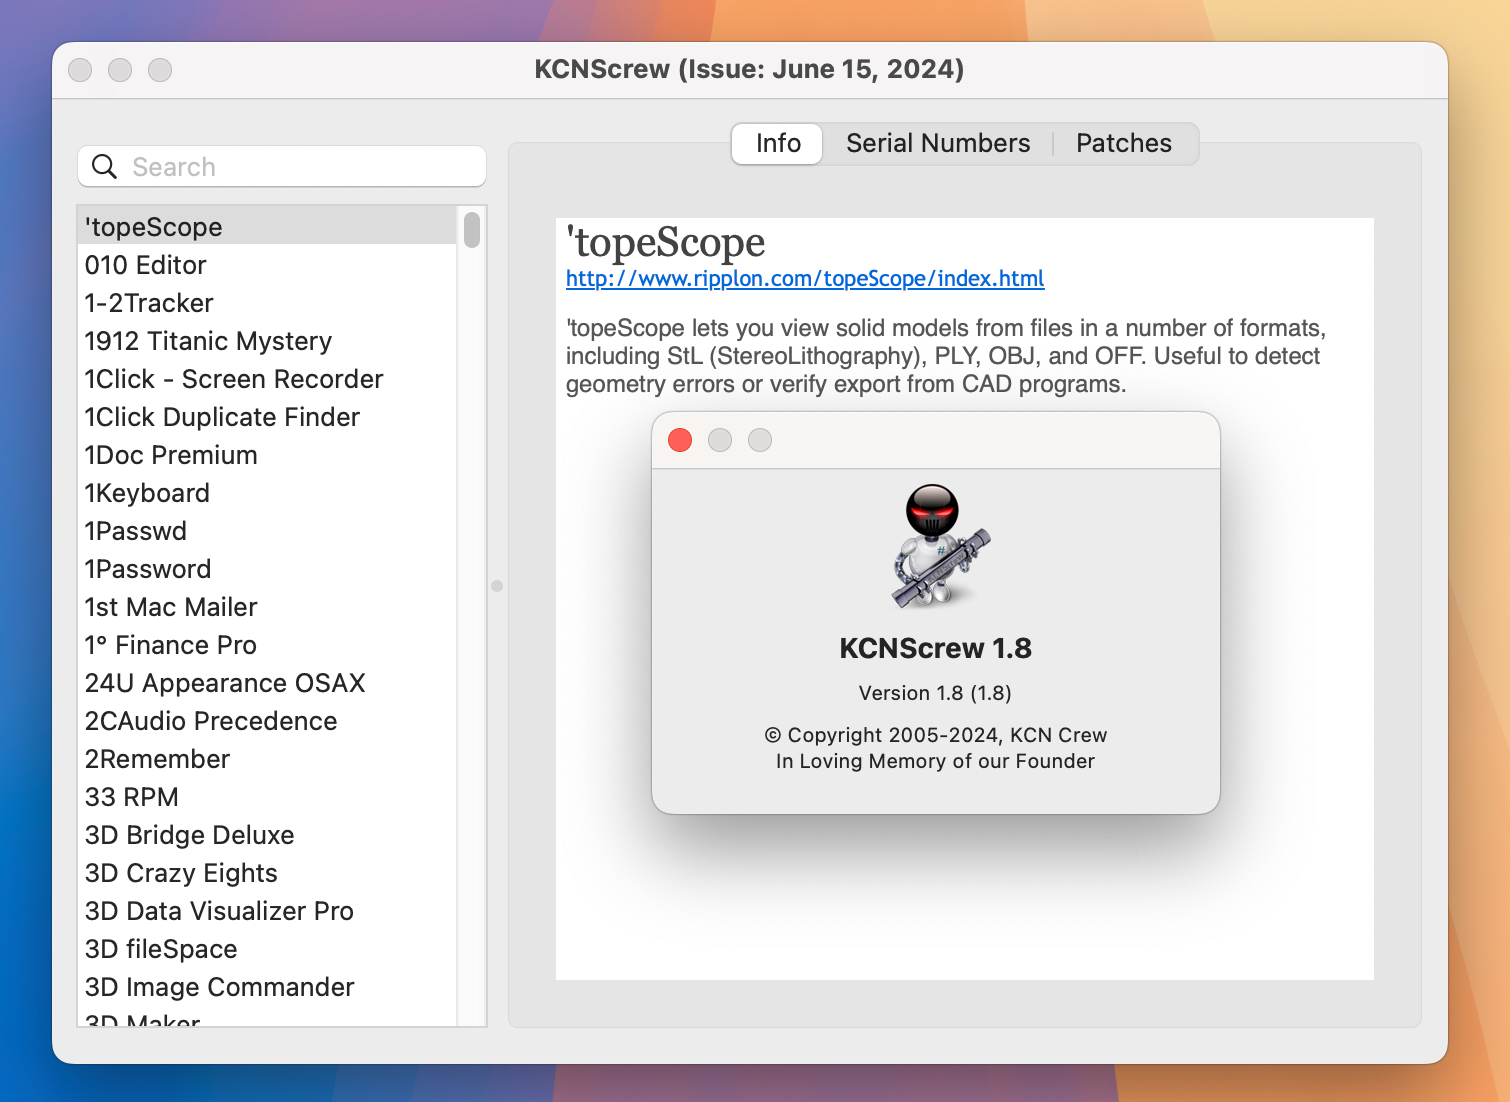Click the Version 1.8 (1.8) text
The width and height of the screenshot is (1510, 1102).
935,693
